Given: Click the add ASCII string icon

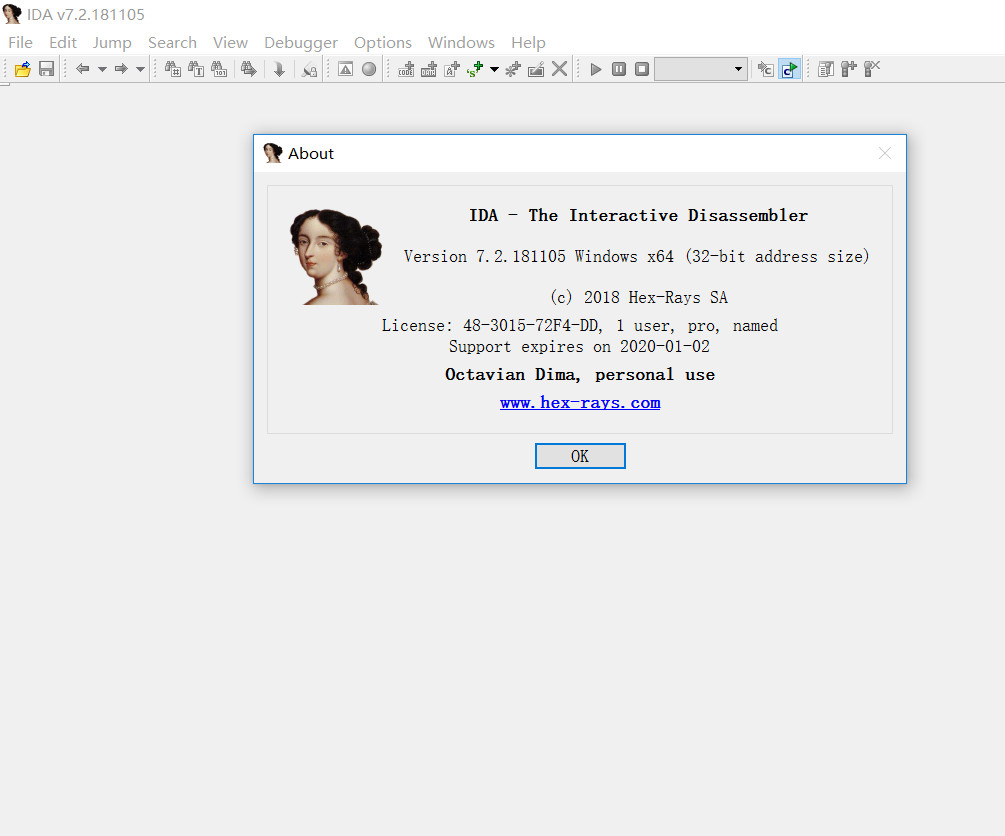Looking at the screenshot, I should click(452, 69).
